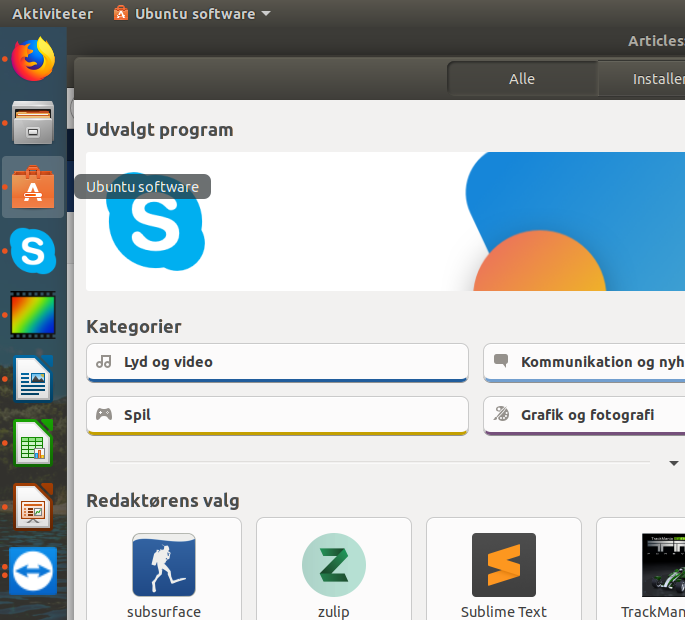Open LibreOffice Calc from the dock
The height and width of the screenshot is (620, 685).
pyautogui.click(x=33, y=443)
